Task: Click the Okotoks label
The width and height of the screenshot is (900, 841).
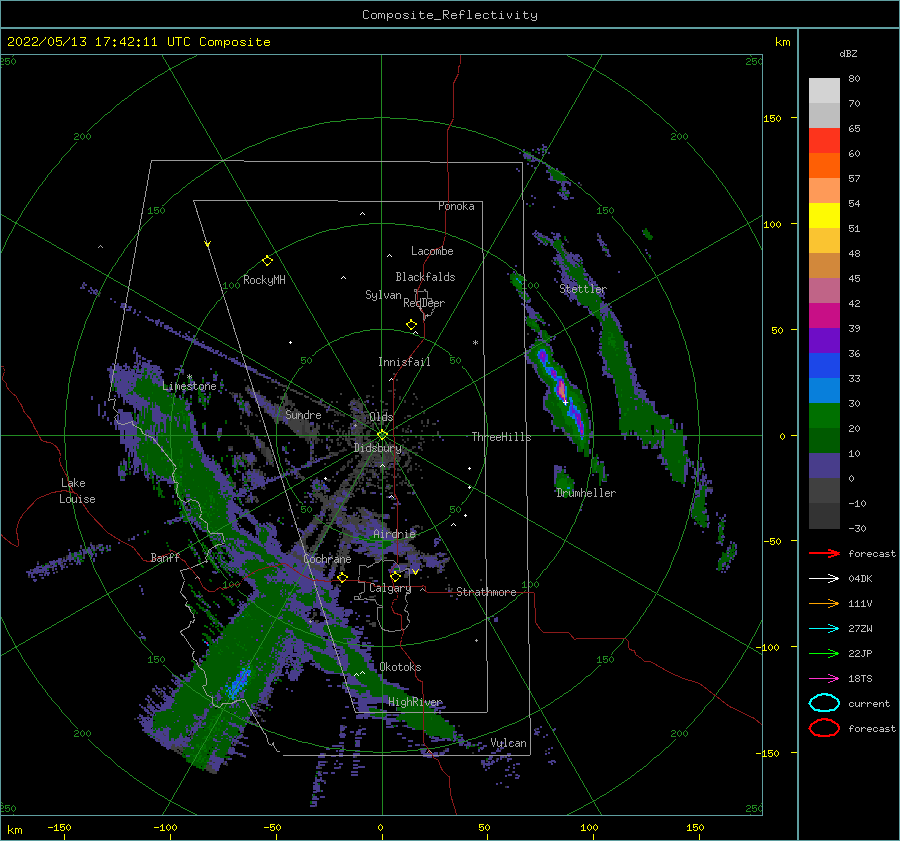Action: click(x=400, y=667)
